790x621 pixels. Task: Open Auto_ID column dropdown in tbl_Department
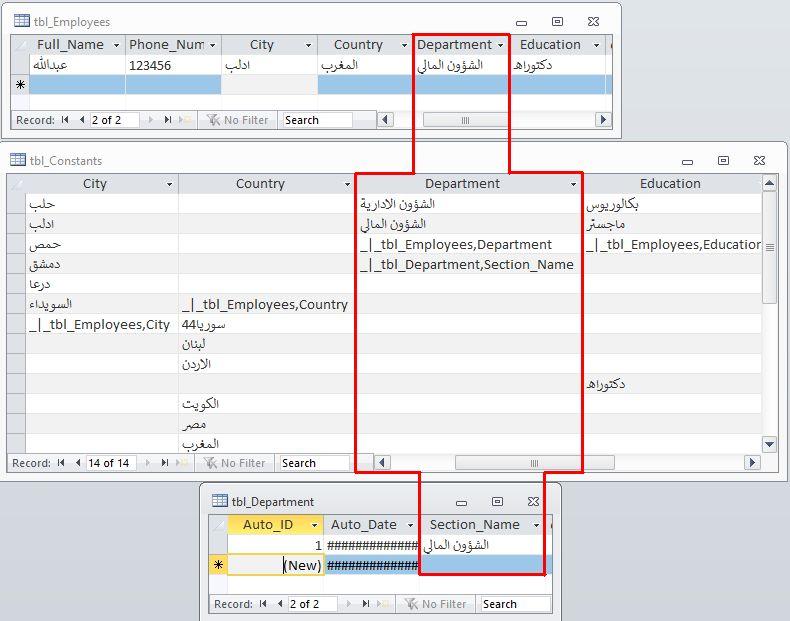coord(315,525)
